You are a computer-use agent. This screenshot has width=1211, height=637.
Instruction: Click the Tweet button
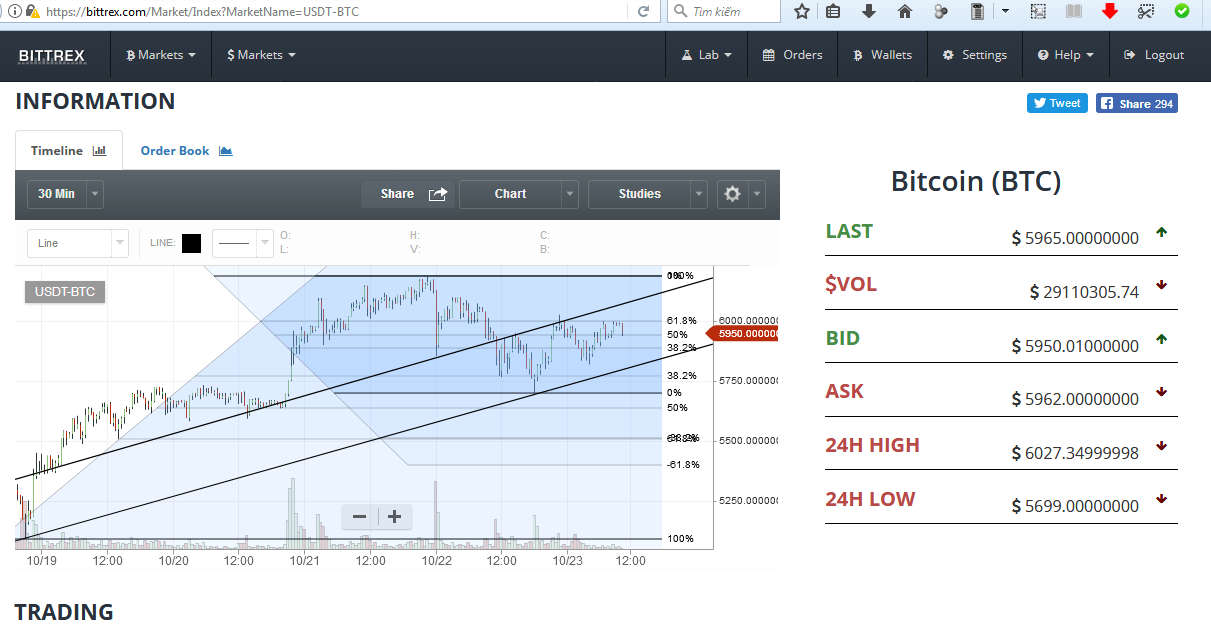tap(1057, 103)
